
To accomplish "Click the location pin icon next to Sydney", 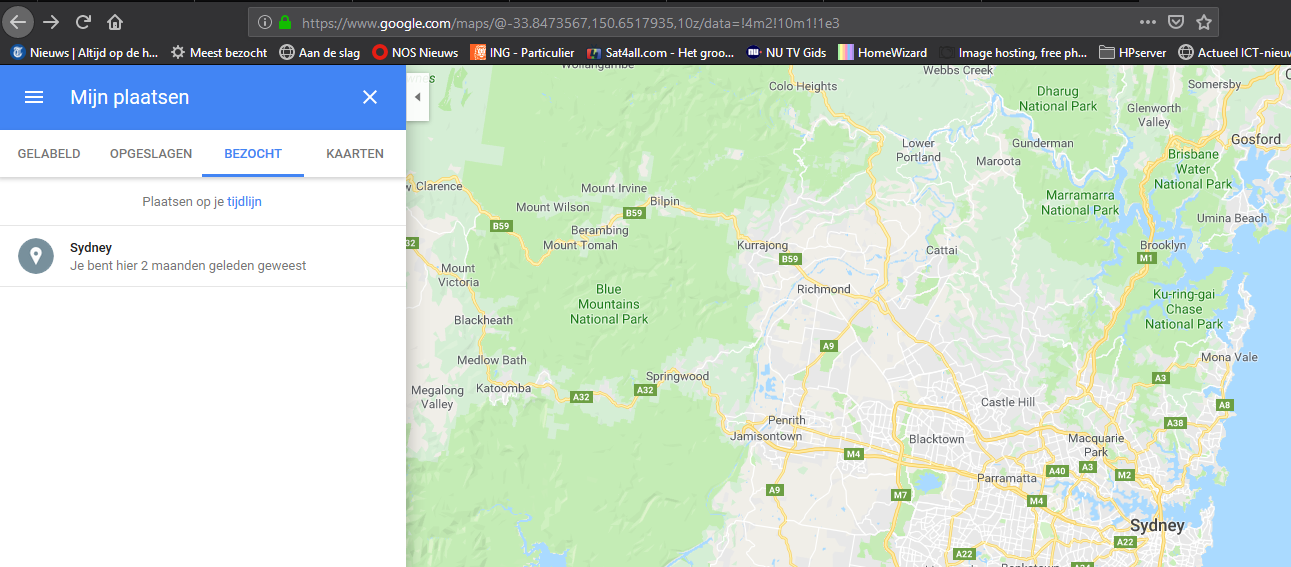I will [36, 256].
